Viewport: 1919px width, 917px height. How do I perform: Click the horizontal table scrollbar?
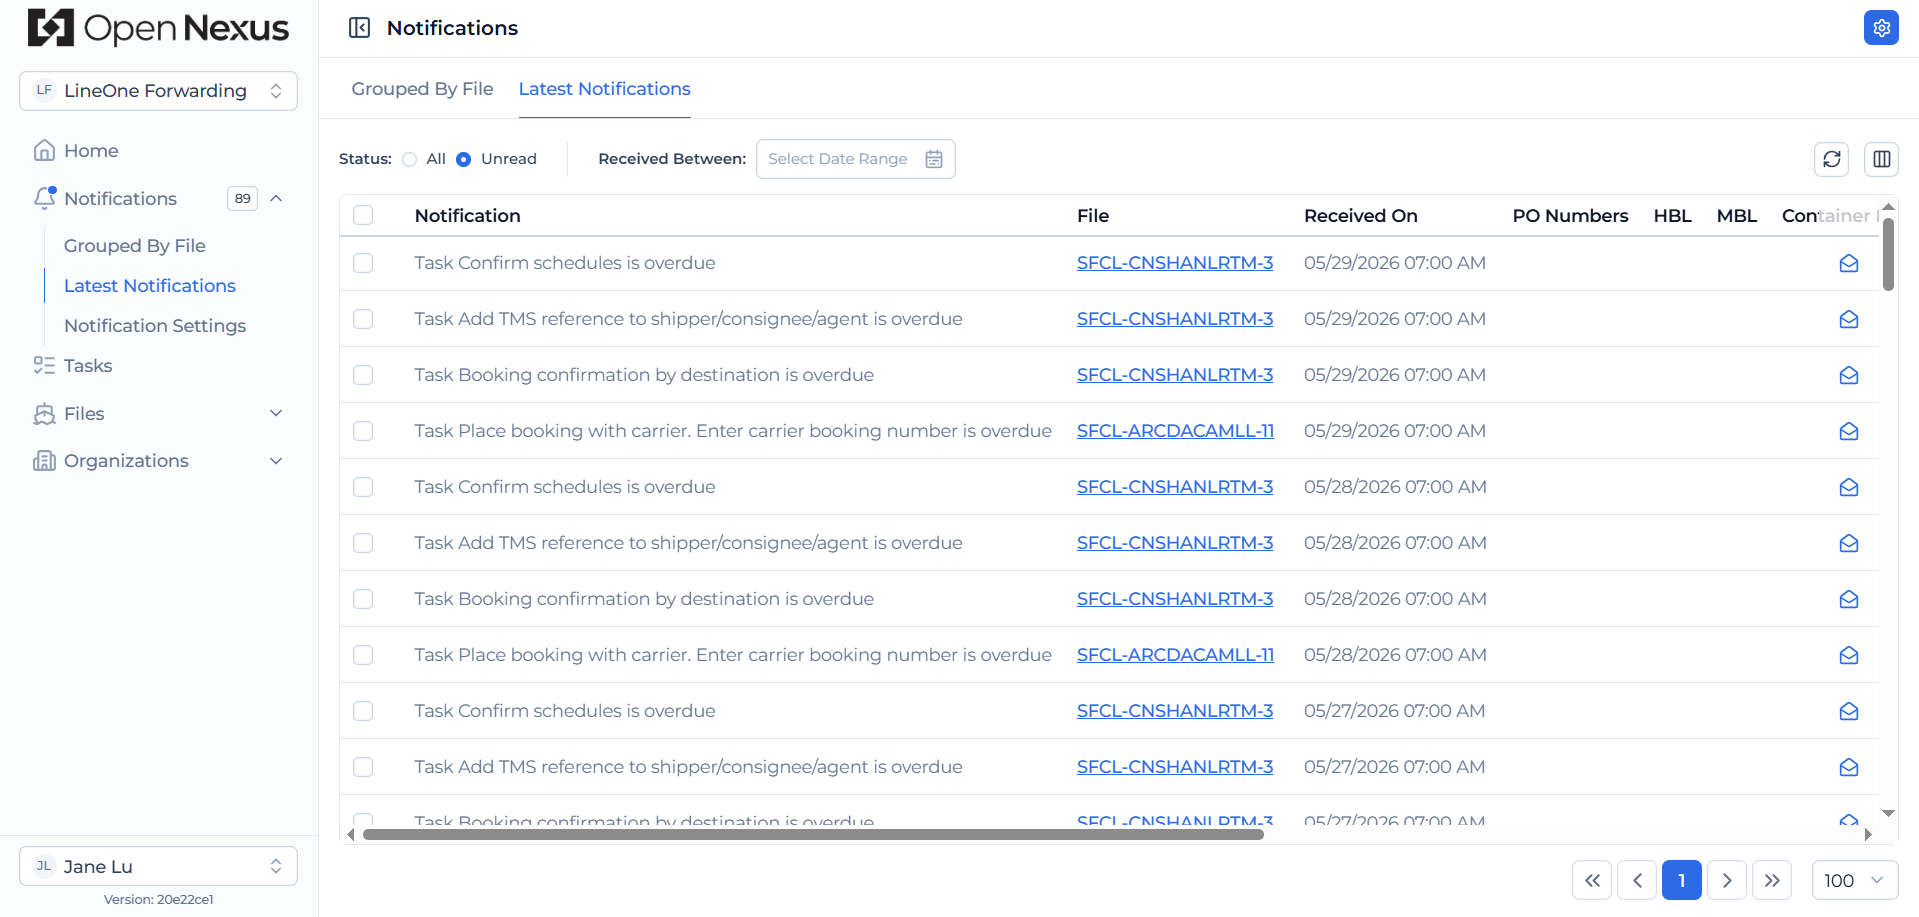point(813,834)
